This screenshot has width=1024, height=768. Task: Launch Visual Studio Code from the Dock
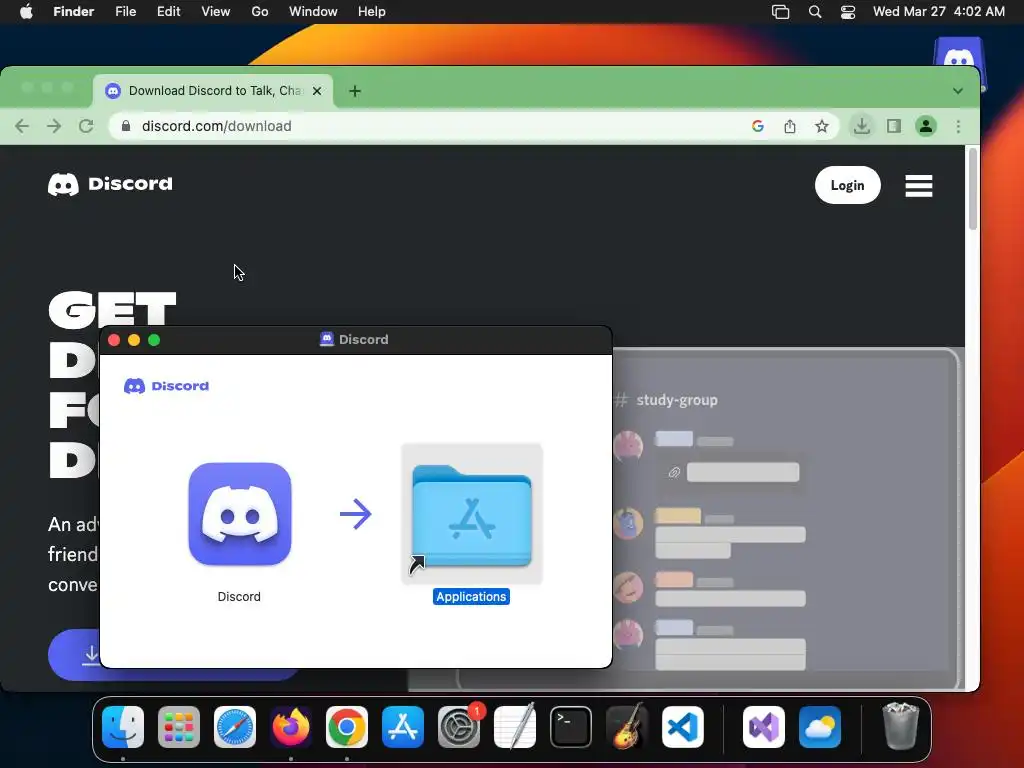(x=683, y=727)
